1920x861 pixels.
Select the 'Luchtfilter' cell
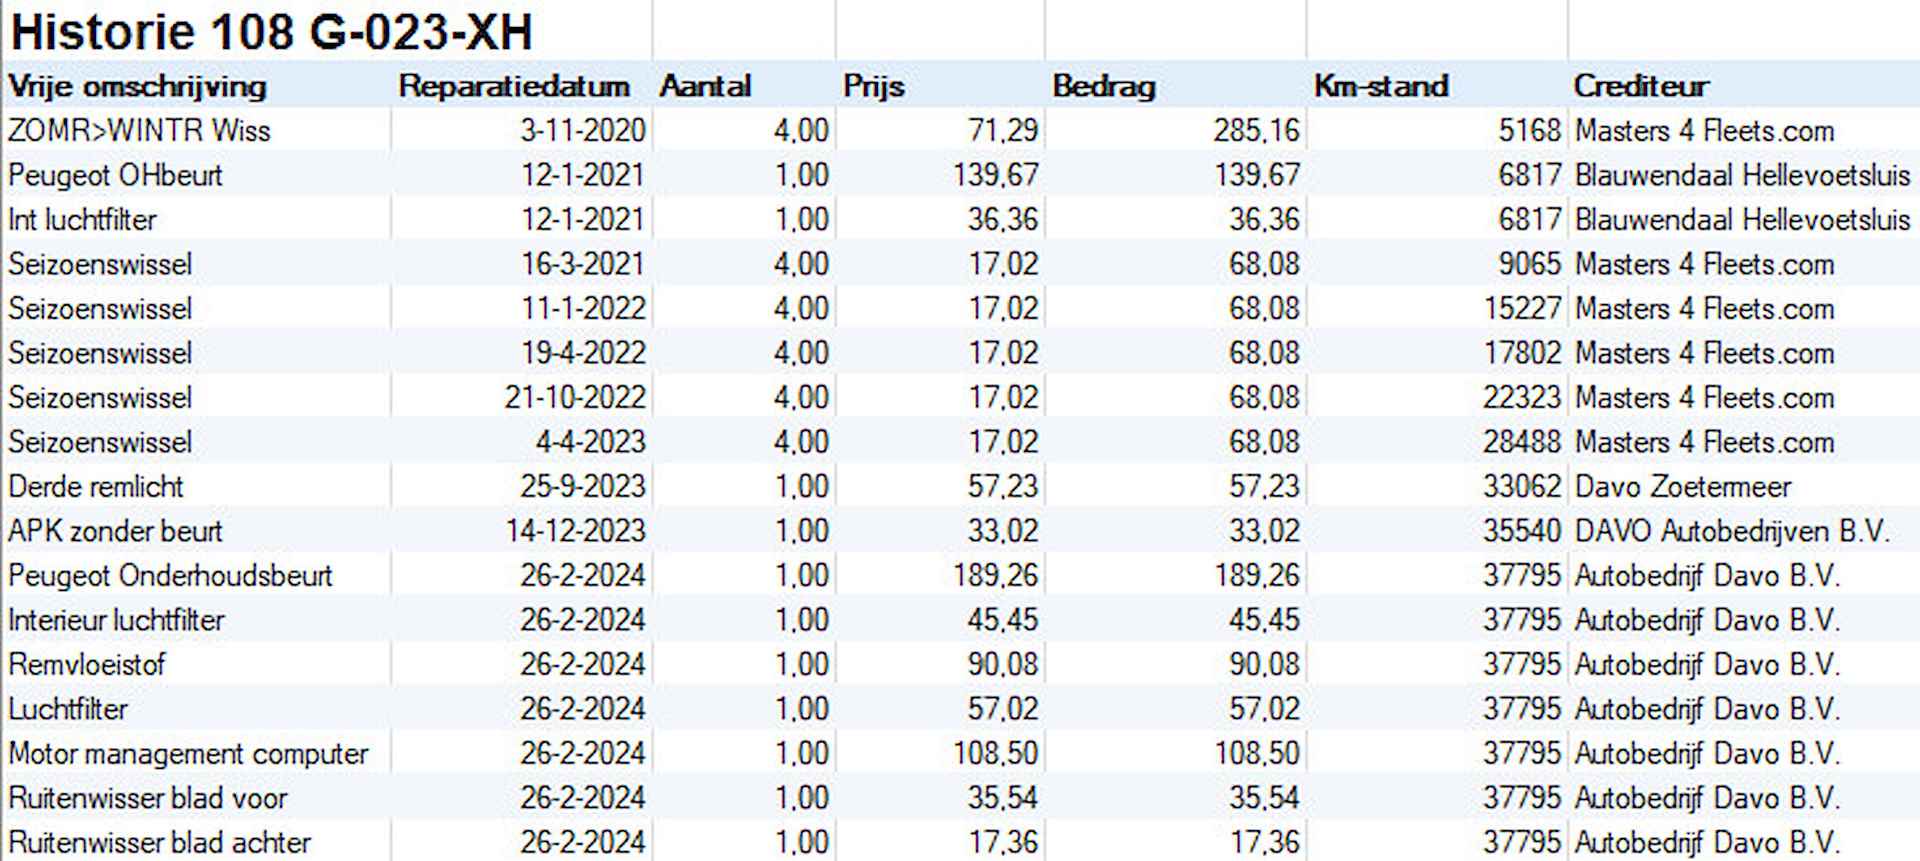[68, 709]
